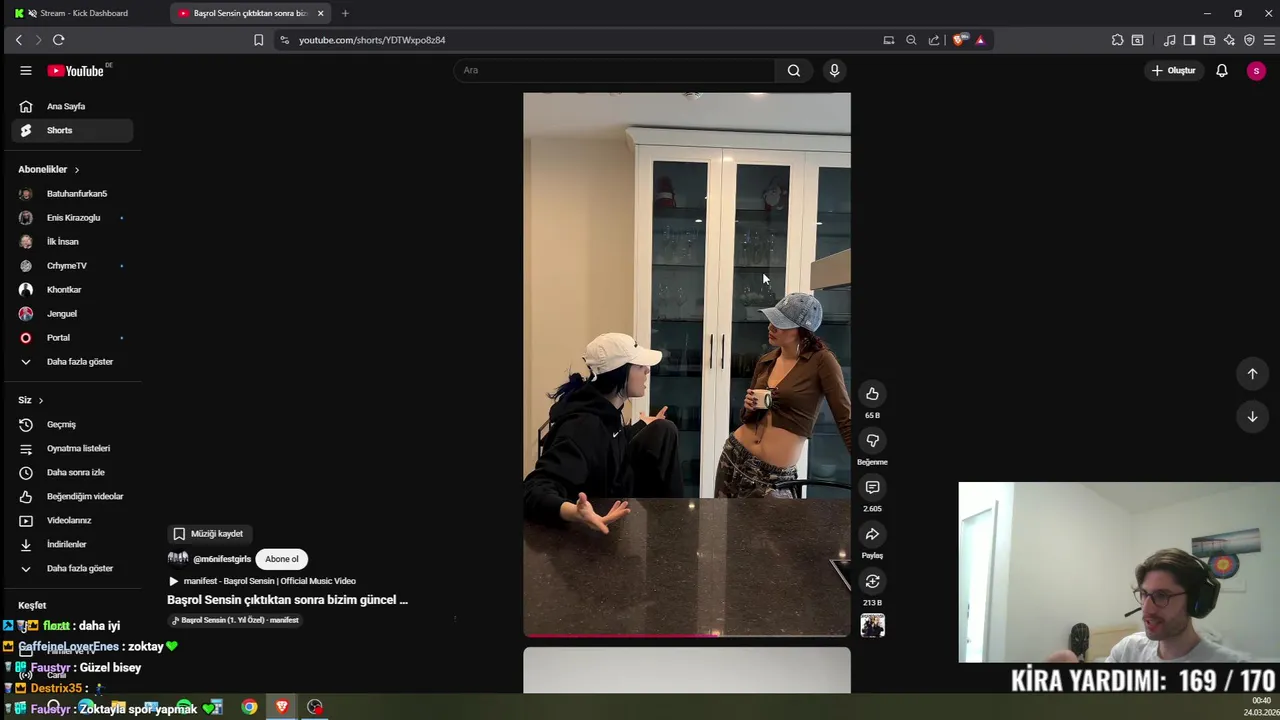Like the Short with thumbs-up

pyautogui.click(x=872, y=394)
